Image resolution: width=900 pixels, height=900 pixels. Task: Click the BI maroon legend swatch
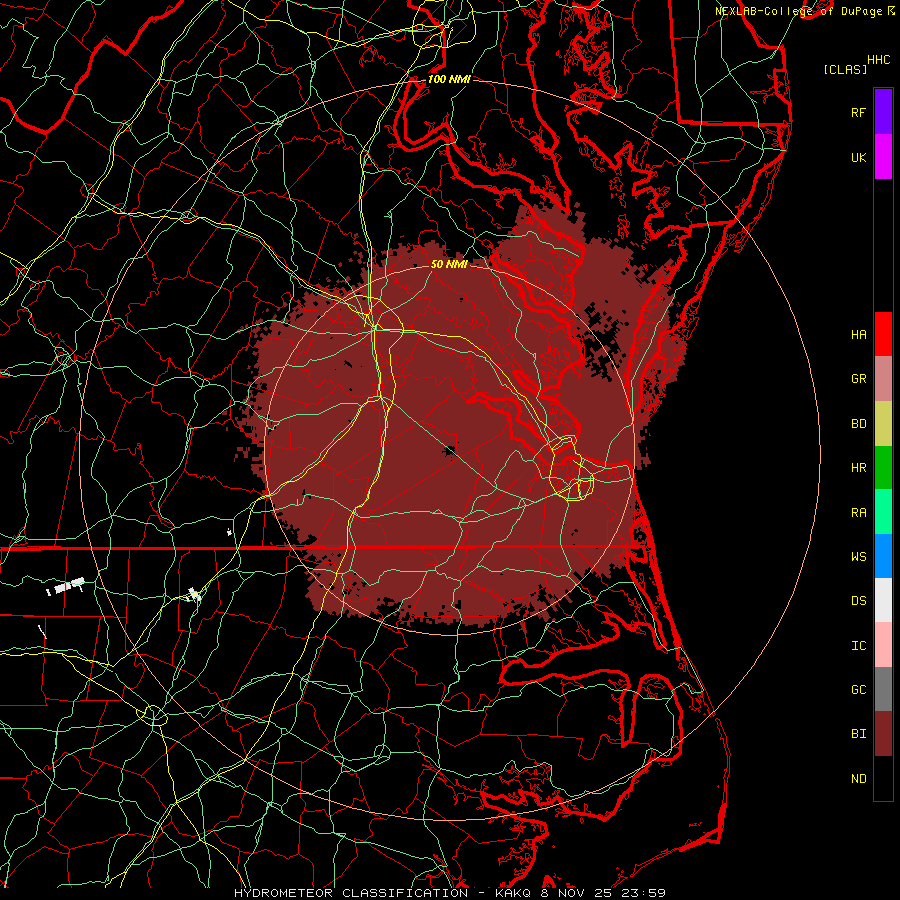(883, 734)
